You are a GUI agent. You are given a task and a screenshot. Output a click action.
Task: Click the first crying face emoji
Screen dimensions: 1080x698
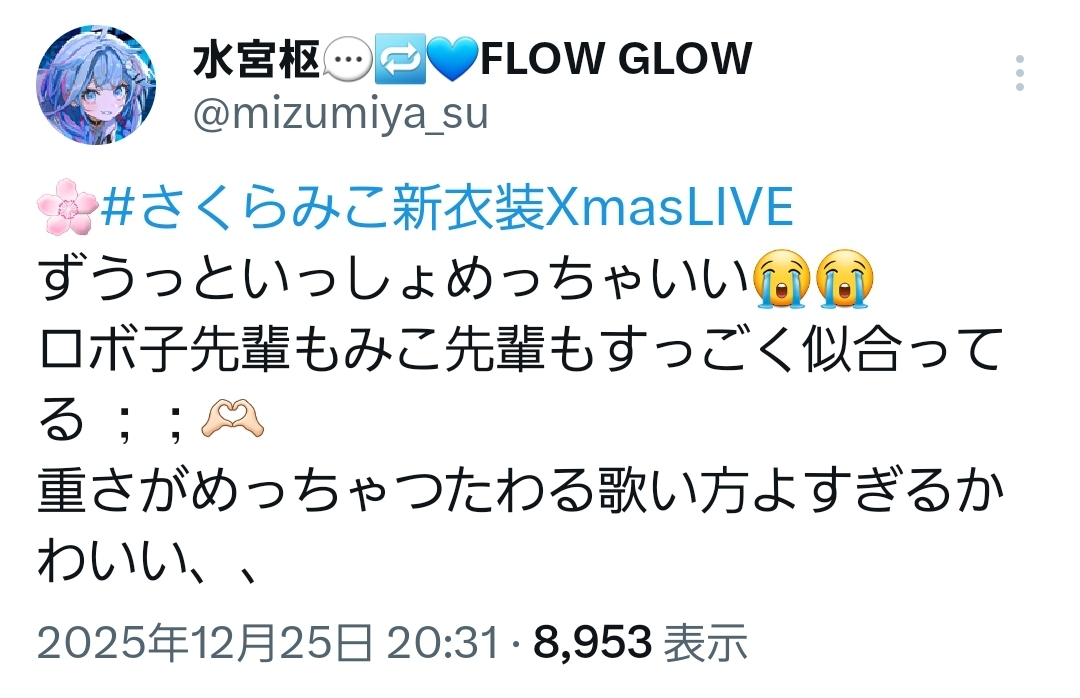781,279
